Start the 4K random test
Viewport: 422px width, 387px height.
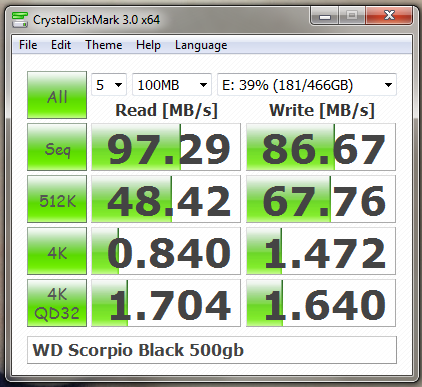click(57, 251)
